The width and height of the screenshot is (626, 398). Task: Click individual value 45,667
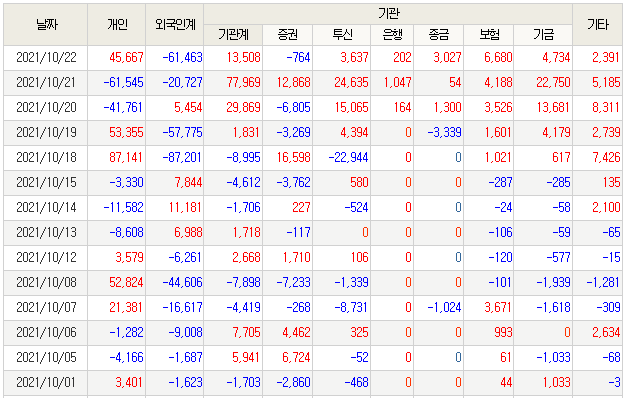pos(126,57)
